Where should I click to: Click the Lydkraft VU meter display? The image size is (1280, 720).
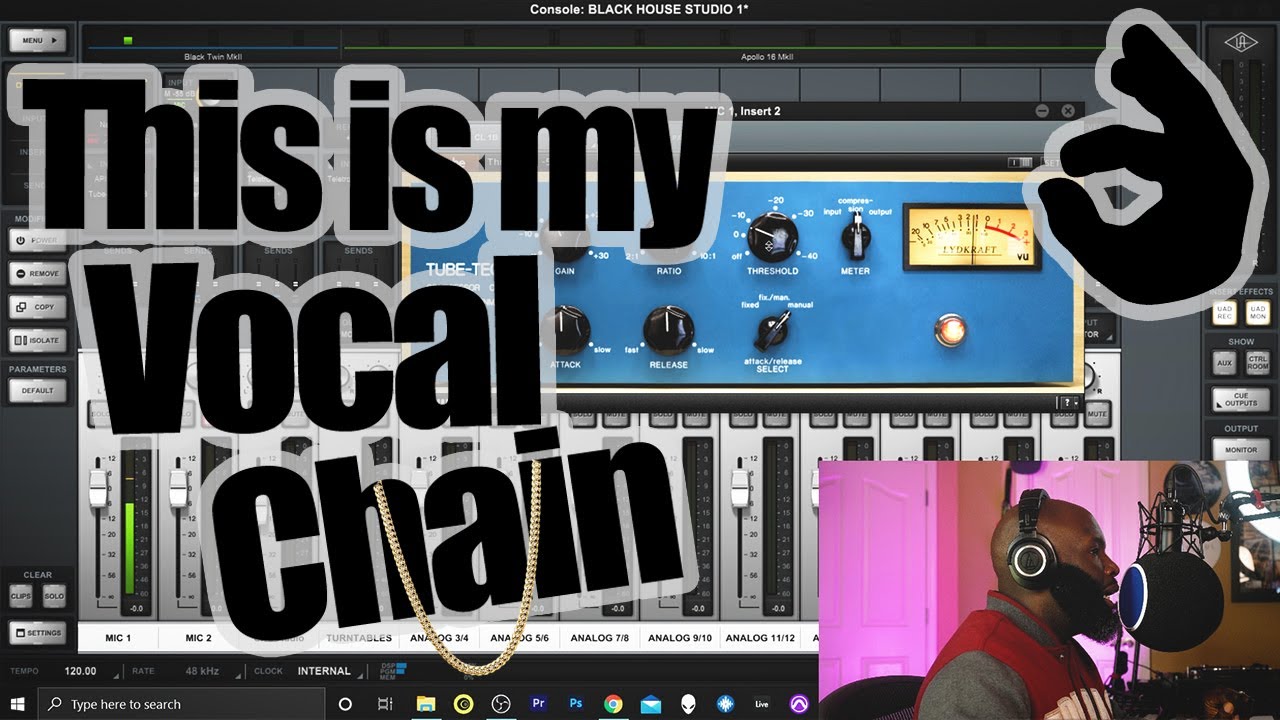coord(970,236)
